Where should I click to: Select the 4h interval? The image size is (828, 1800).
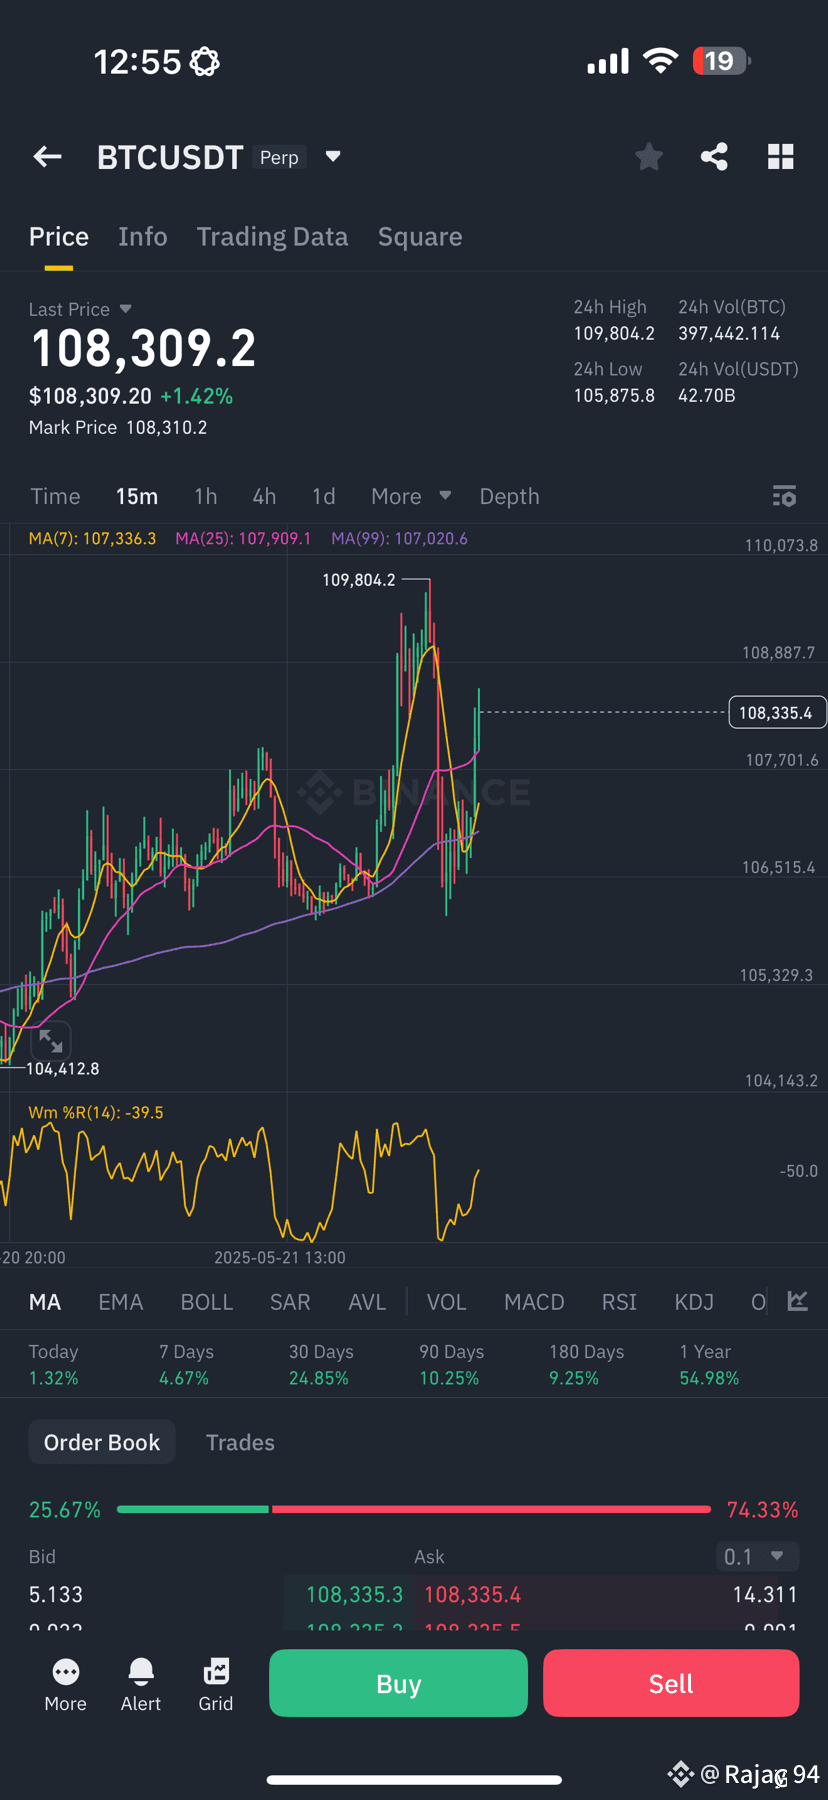(264, 496)
